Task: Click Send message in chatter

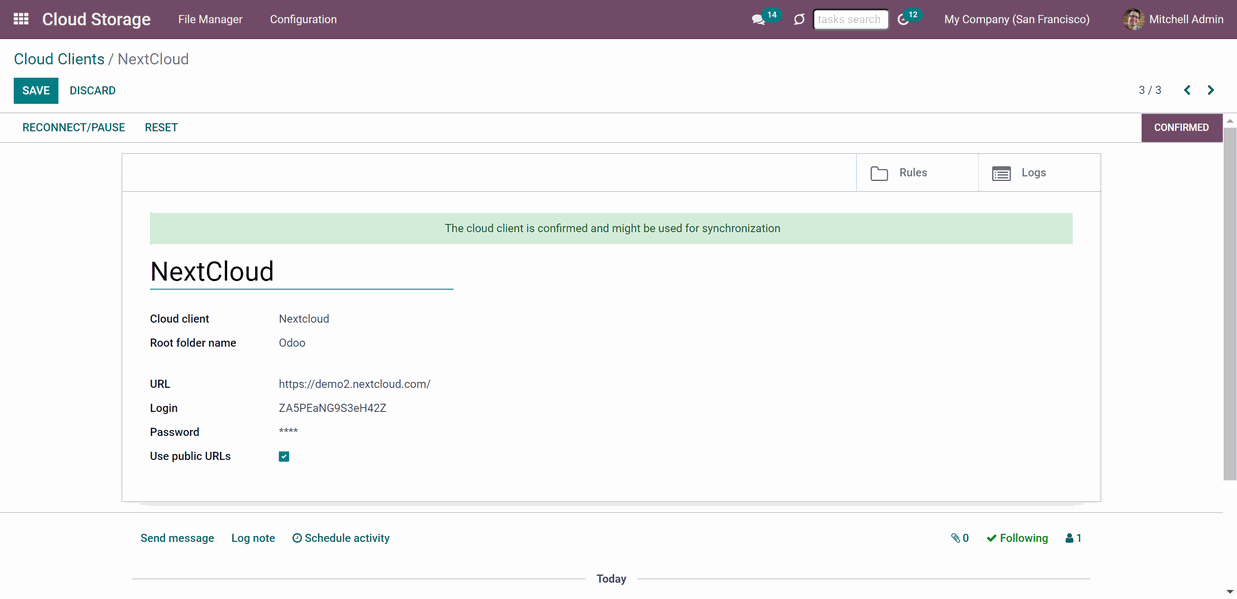Action: point(177,538)
